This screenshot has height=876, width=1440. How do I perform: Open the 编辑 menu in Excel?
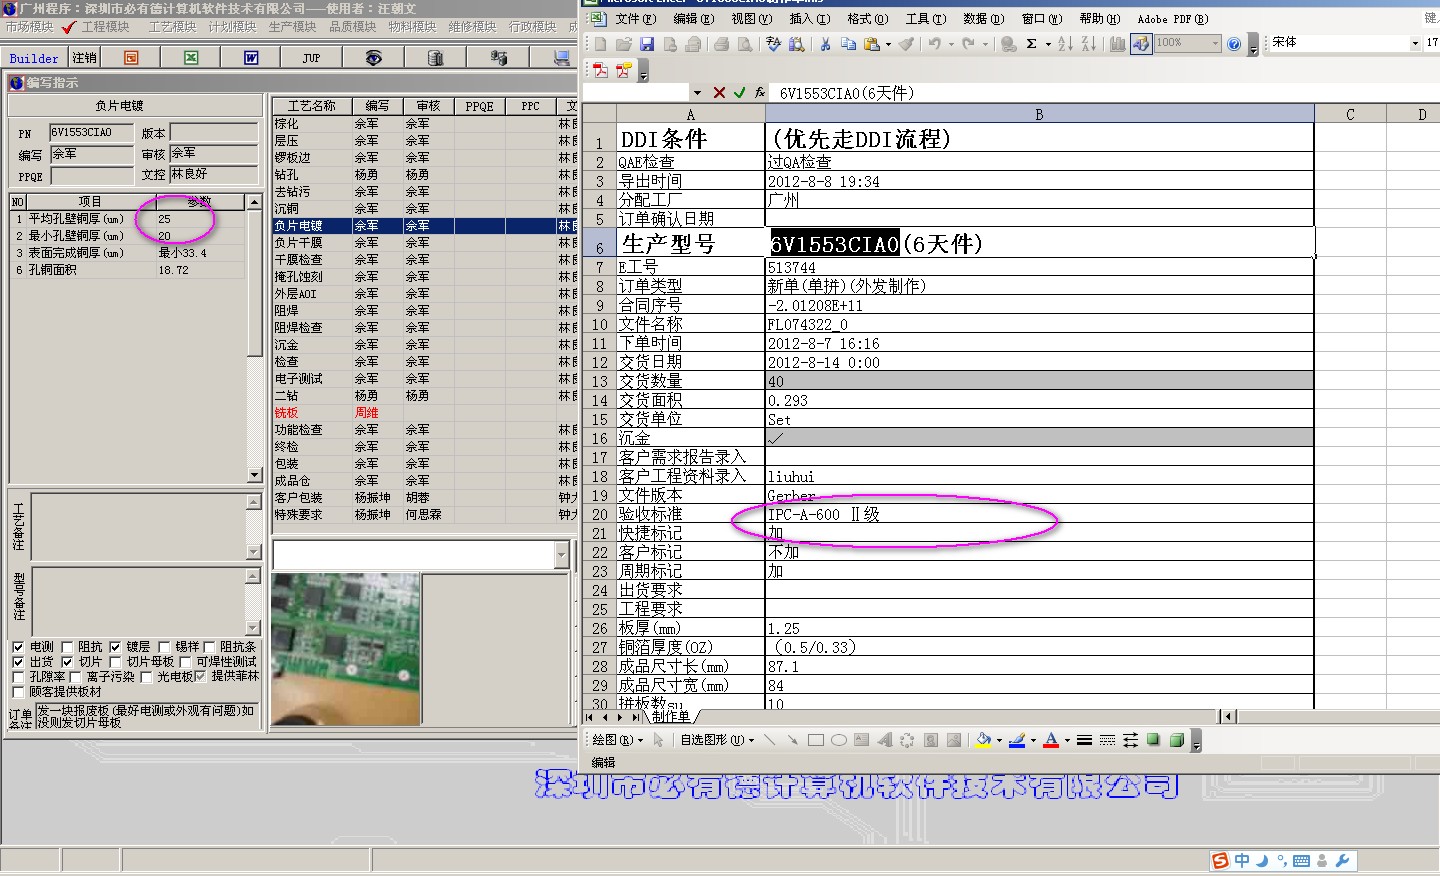click(693, 18)
